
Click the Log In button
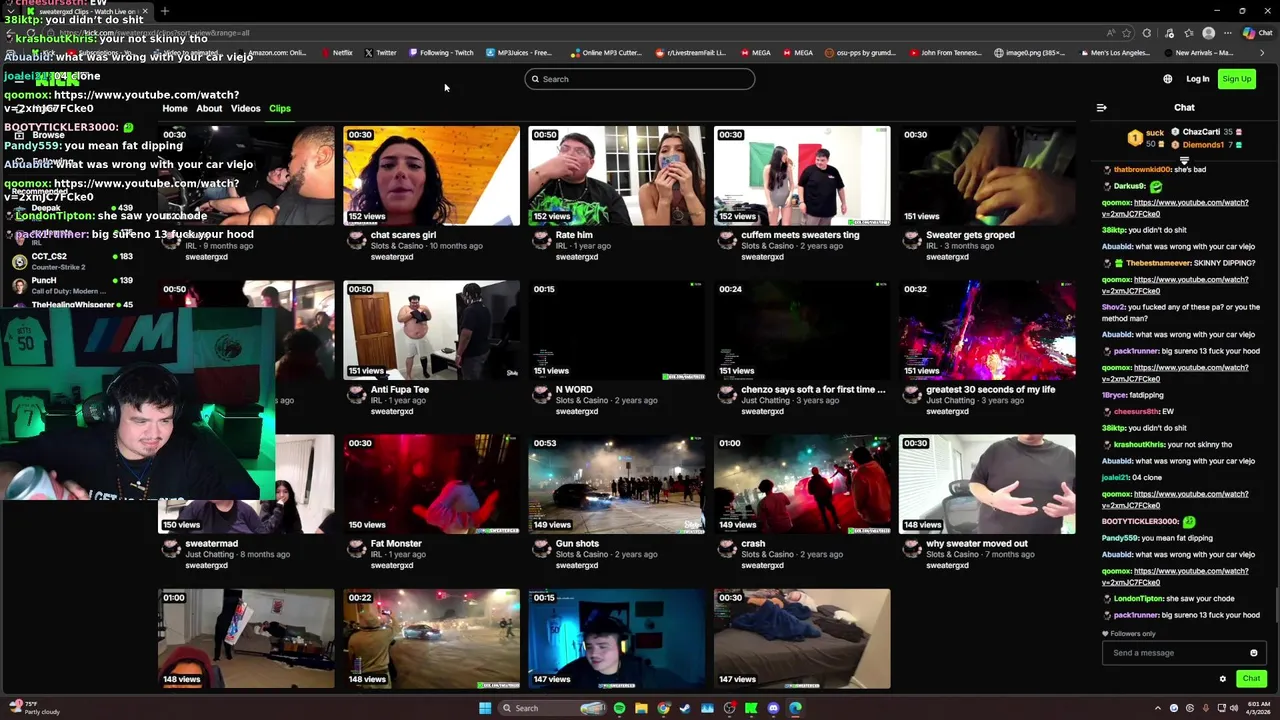[1198, 79]
